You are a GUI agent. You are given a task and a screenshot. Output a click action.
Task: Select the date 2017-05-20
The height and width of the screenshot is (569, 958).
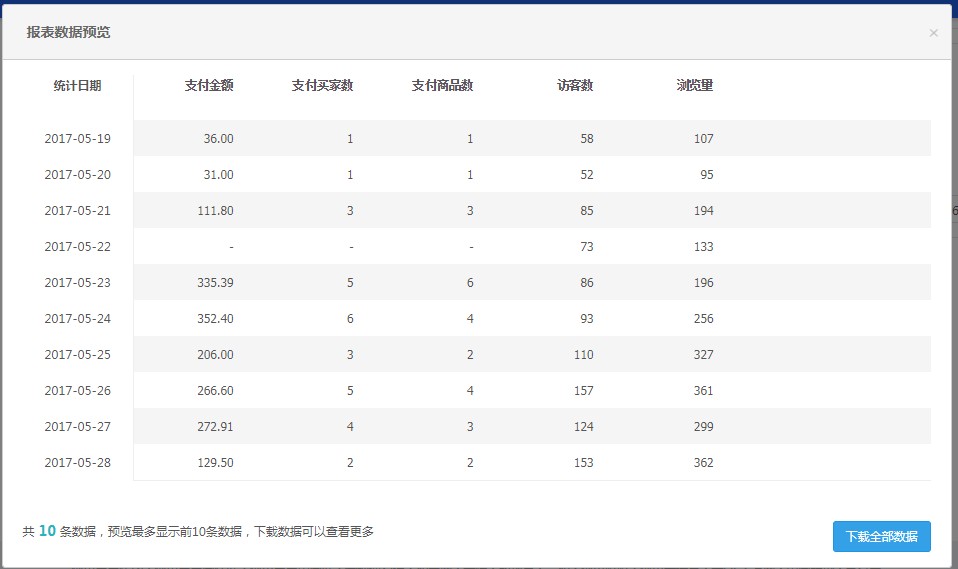pos(78,175)
